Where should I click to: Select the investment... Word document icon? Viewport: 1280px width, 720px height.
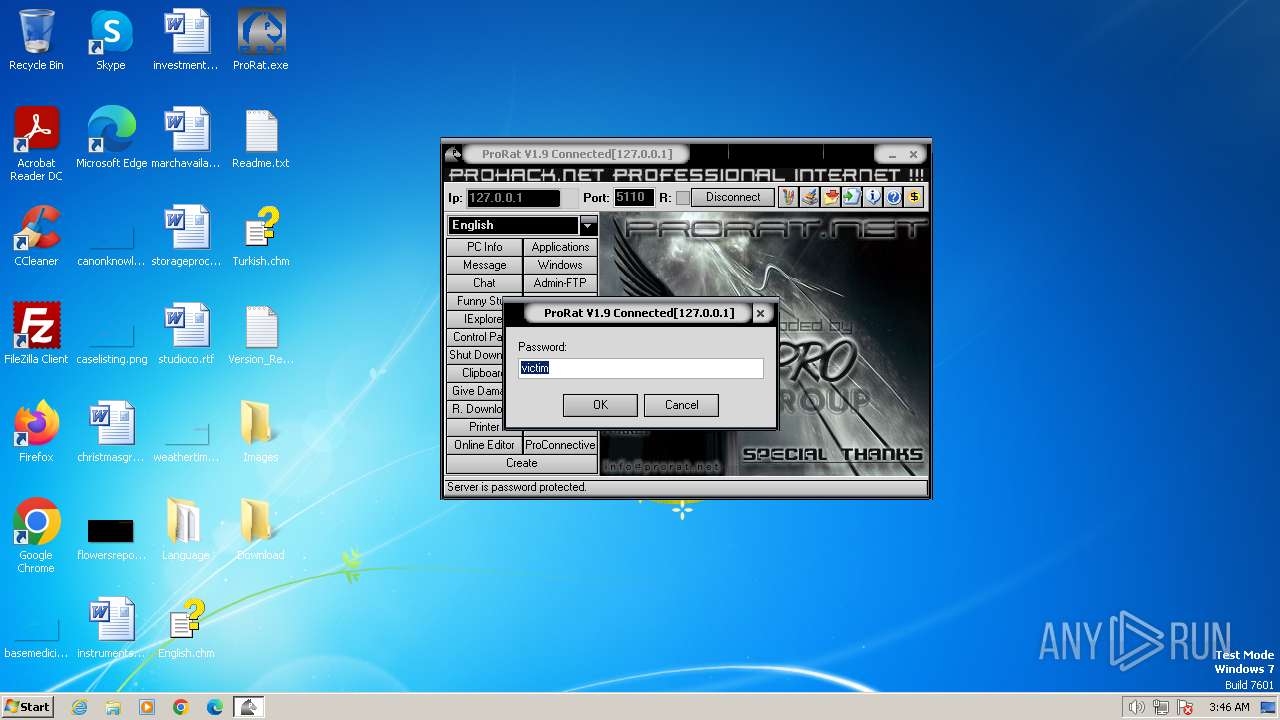186,41
